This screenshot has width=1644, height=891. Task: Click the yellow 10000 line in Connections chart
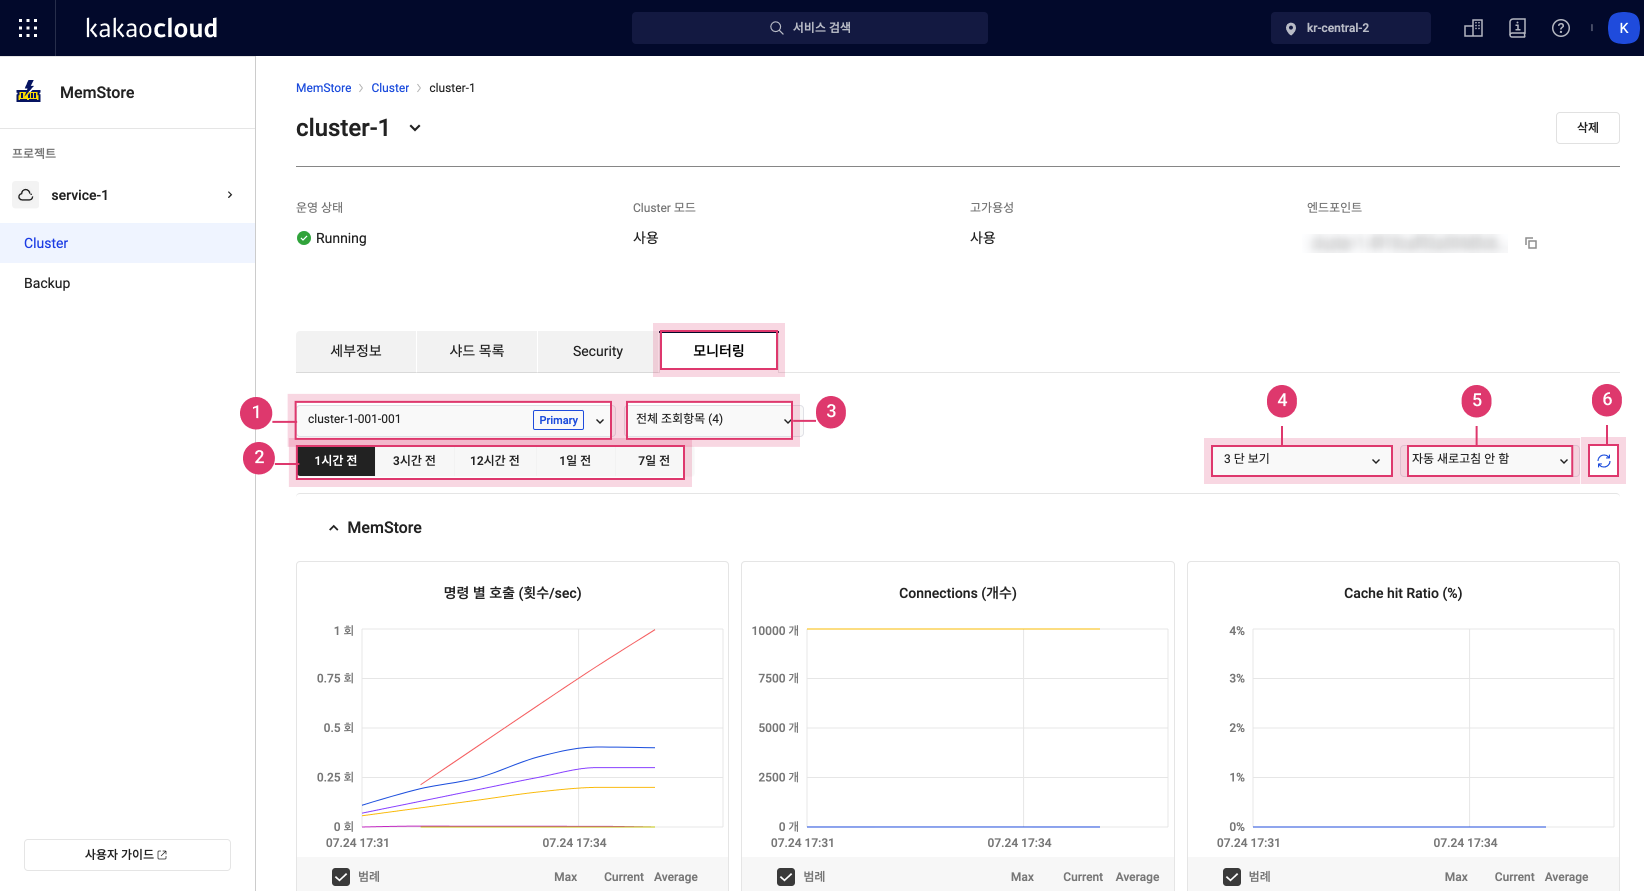[x=953, y=629]
